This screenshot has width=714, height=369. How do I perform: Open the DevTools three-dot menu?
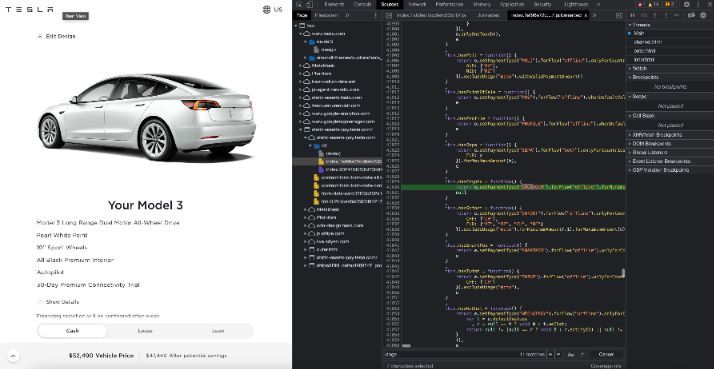pos(698,4)
